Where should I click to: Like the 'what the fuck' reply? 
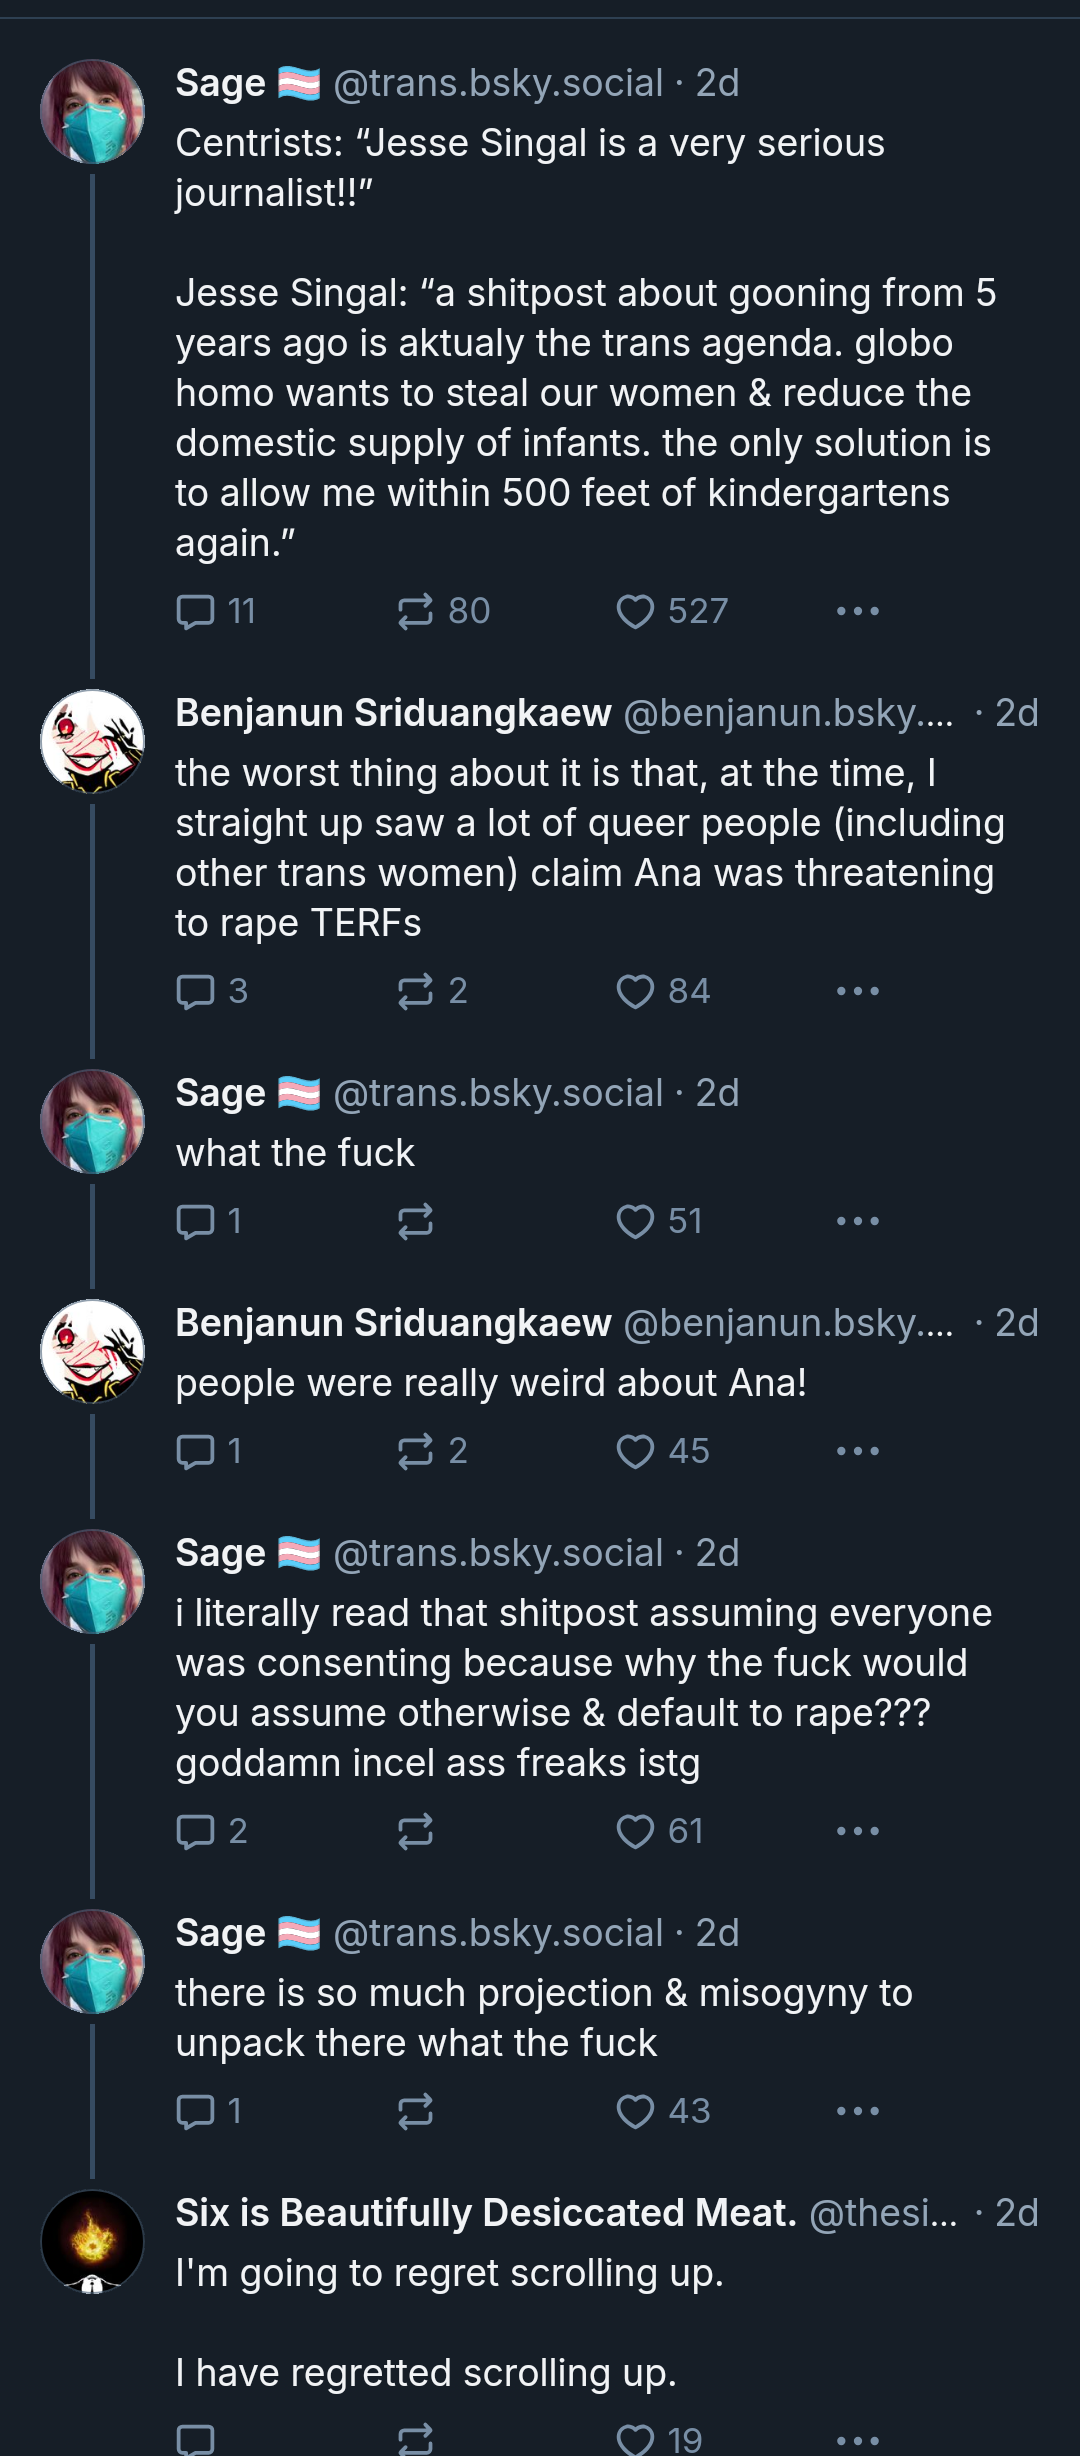click(635, 1221)
